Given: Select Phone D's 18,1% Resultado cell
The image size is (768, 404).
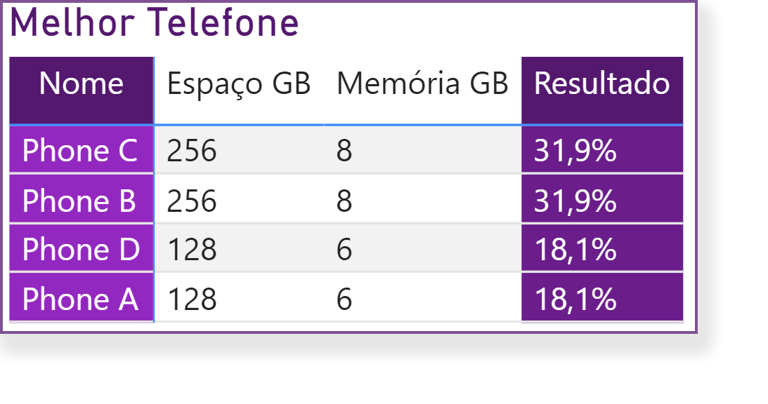Looking at the screenshot, I should coord(575,249).
